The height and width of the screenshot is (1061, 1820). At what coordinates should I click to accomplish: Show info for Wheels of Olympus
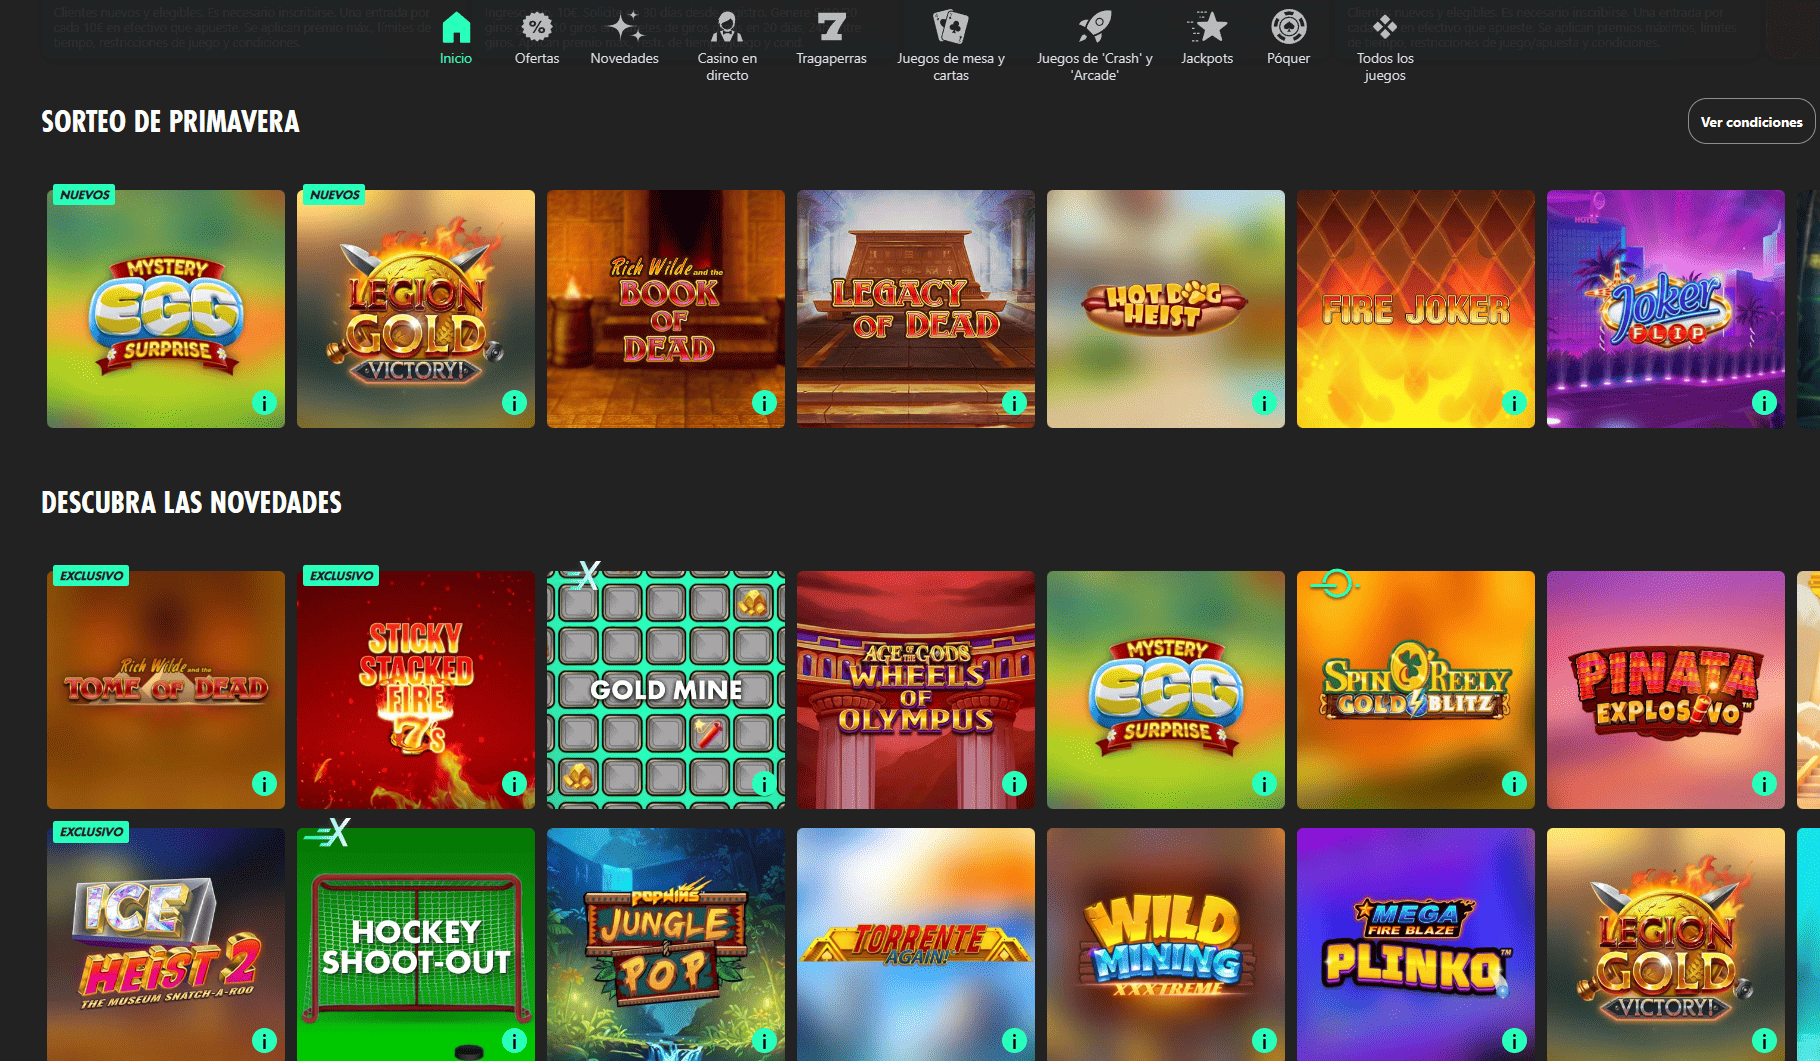(x=1014, y=784)
